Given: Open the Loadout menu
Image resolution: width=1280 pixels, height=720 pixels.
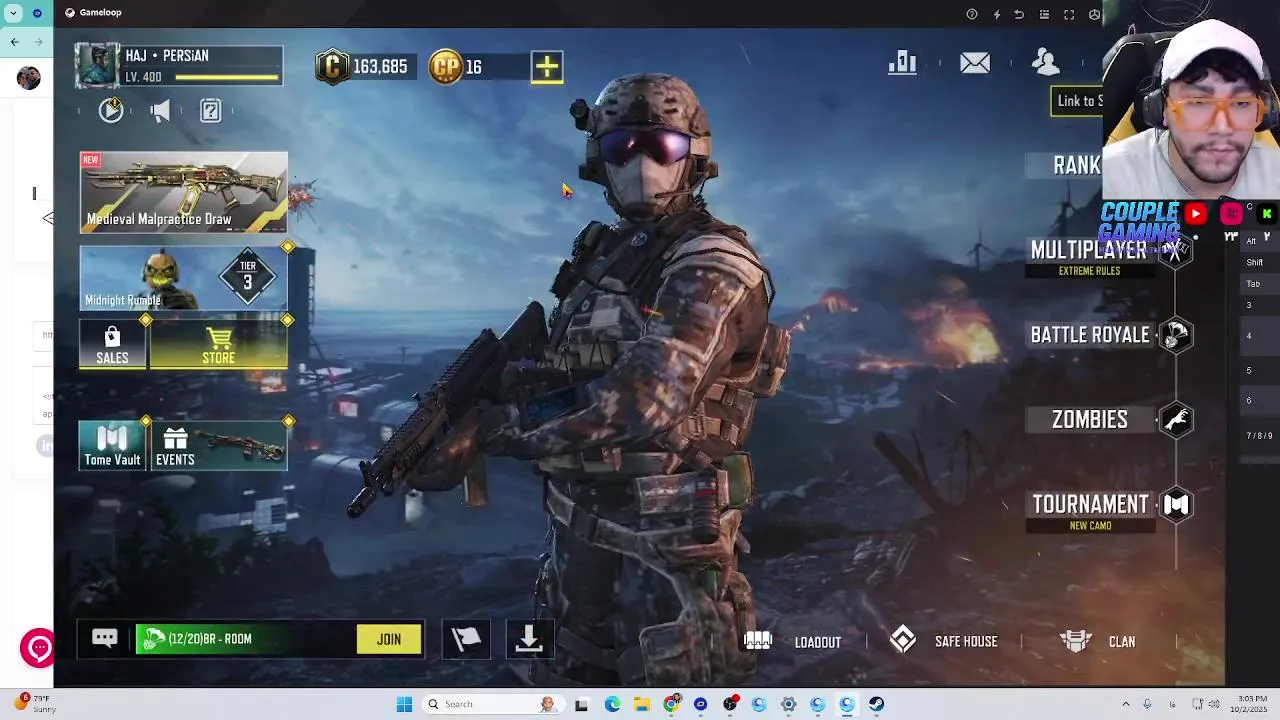Looking at the screenshot, I should pyautogui.click(x=817, y=642).
